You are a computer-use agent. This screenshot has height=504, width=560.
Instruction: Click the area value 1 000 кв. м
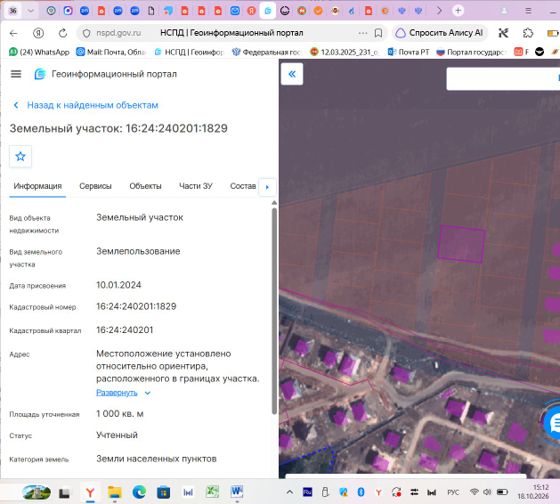pos(120,414)
